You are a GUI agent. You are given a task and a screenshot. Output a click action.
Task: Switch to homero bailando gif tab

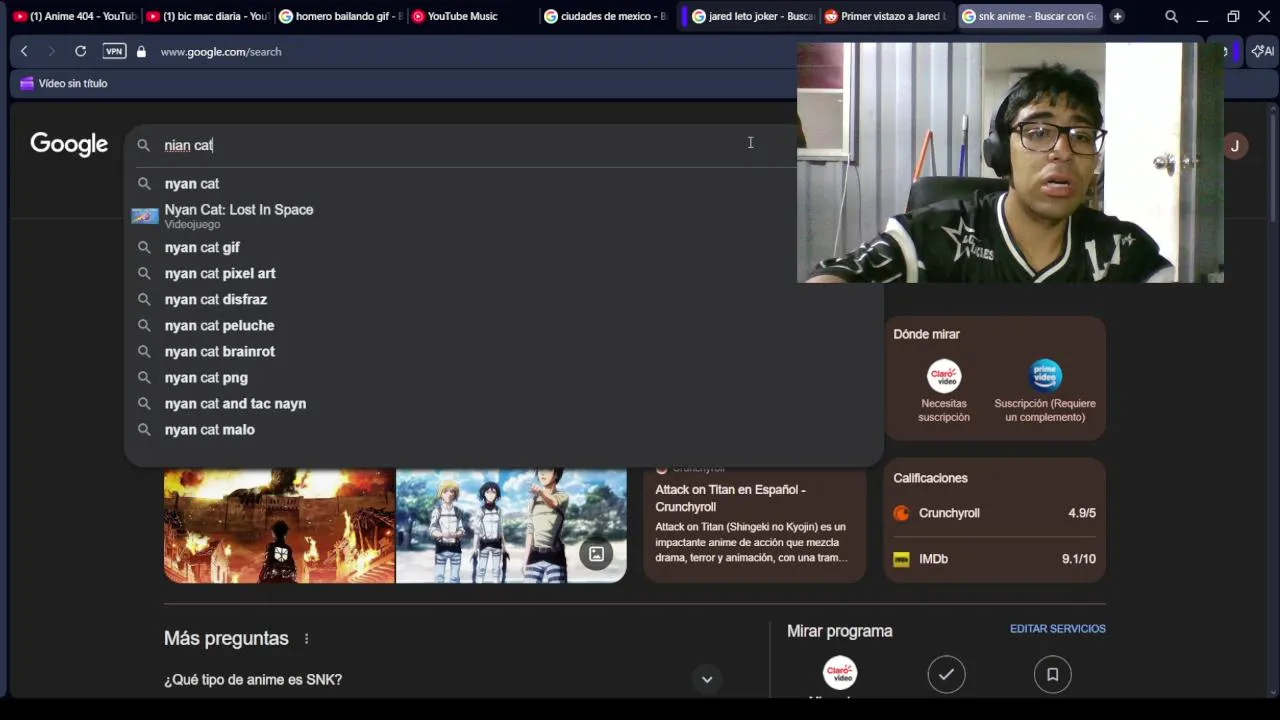tap(340, 16)
